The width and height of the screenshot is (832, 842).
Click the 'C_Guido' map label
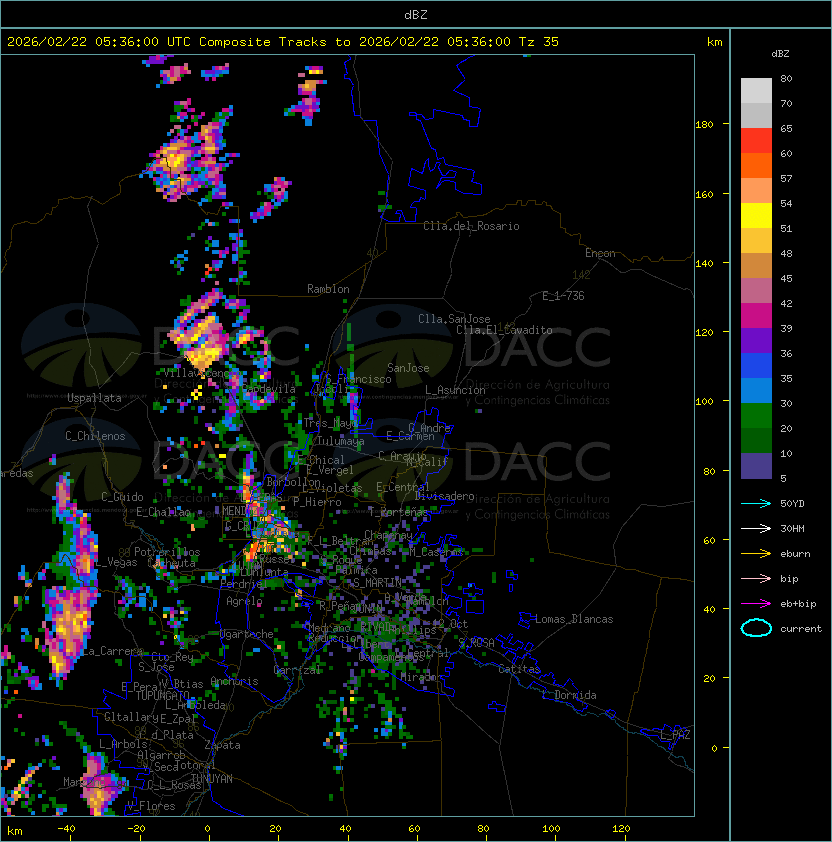point(122,497)
